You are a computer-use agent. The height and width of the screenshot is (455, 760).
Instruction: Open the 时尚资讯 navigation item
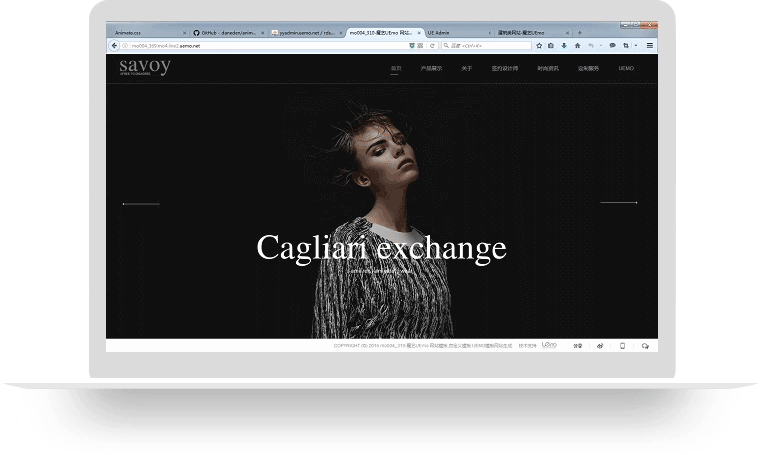click(x=548, y=68)
